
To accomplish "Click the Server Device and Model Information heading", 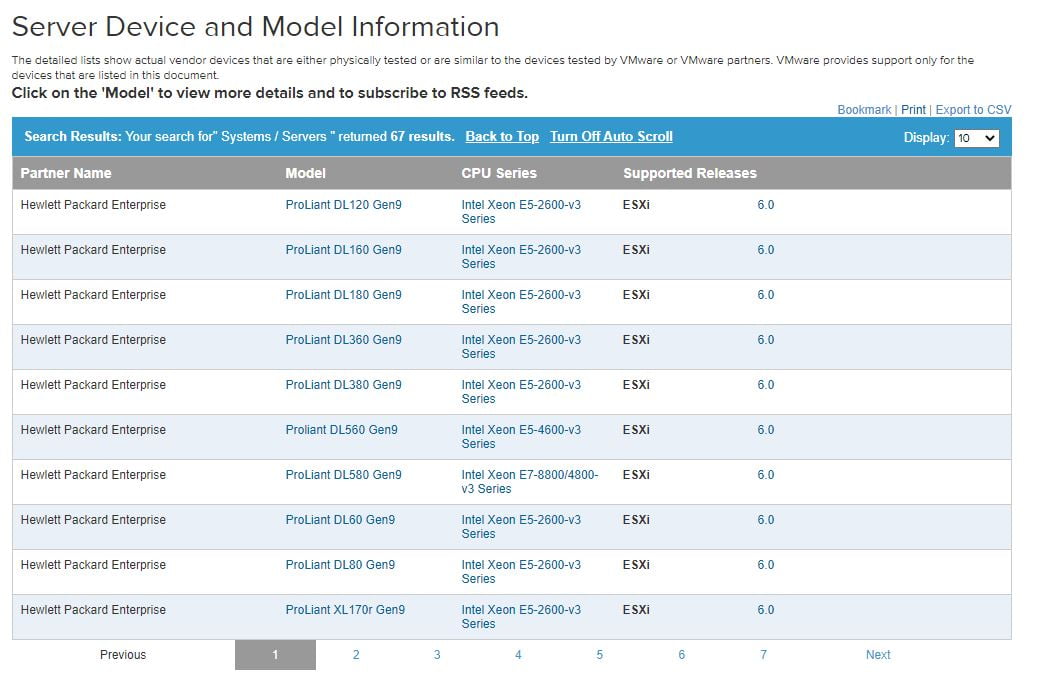I will [255, 27].
